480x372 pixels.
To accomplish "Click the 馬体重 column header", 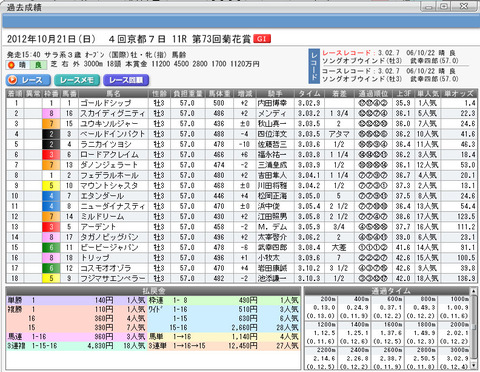I will click(x=219, y=94).
